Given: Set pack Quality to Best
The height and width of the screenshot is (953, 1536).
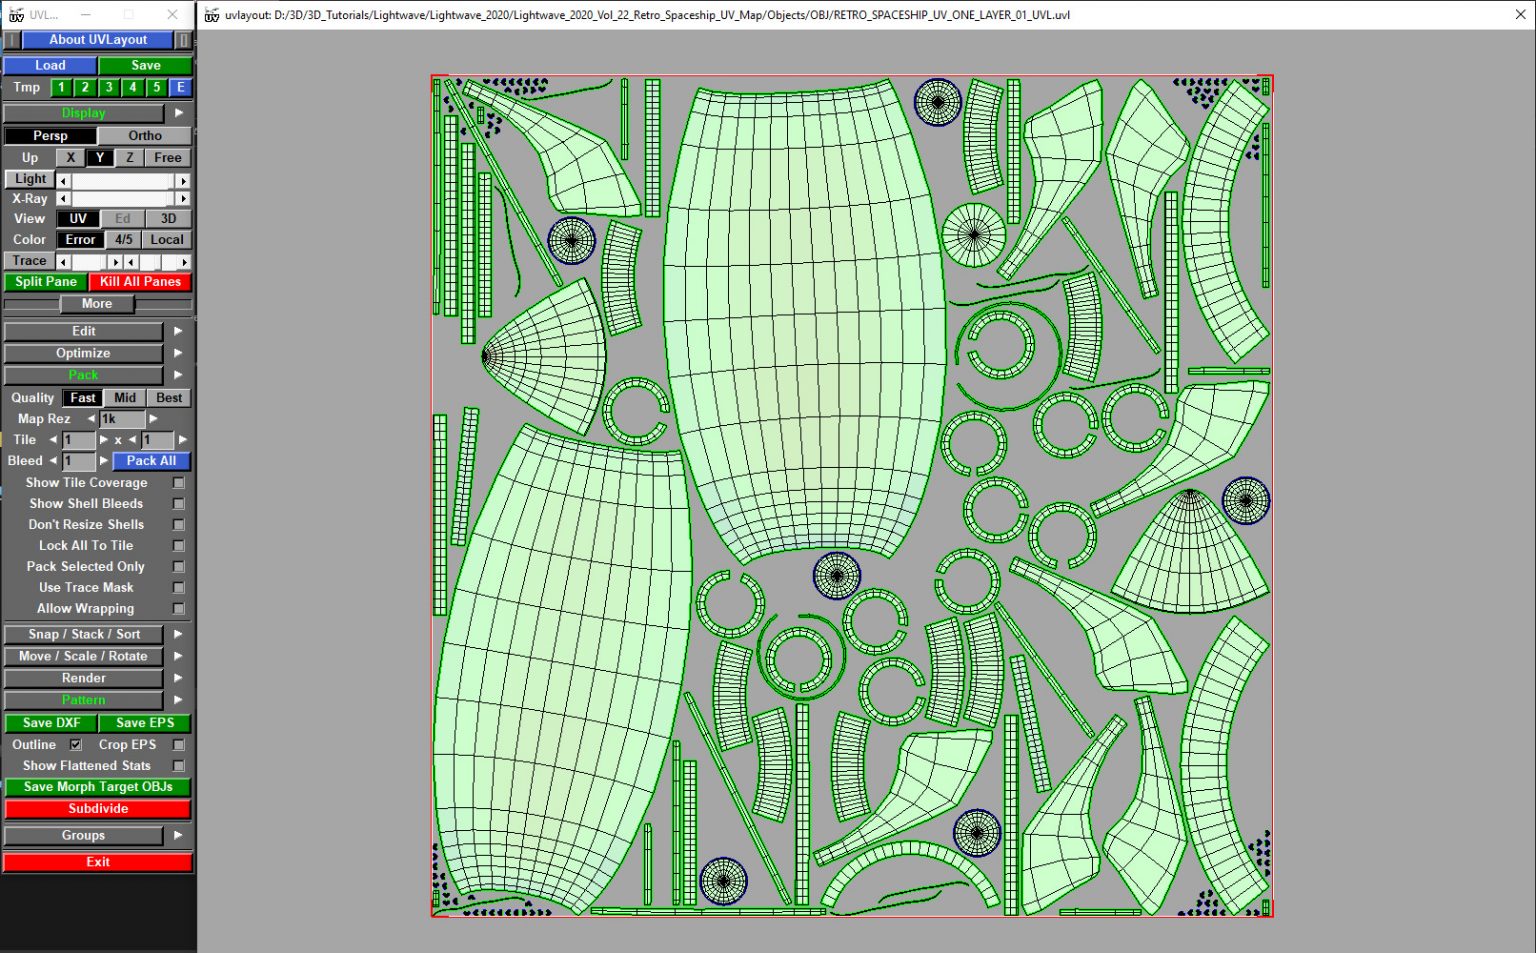Looking at the screenshot, I should (x=168, y=397).
